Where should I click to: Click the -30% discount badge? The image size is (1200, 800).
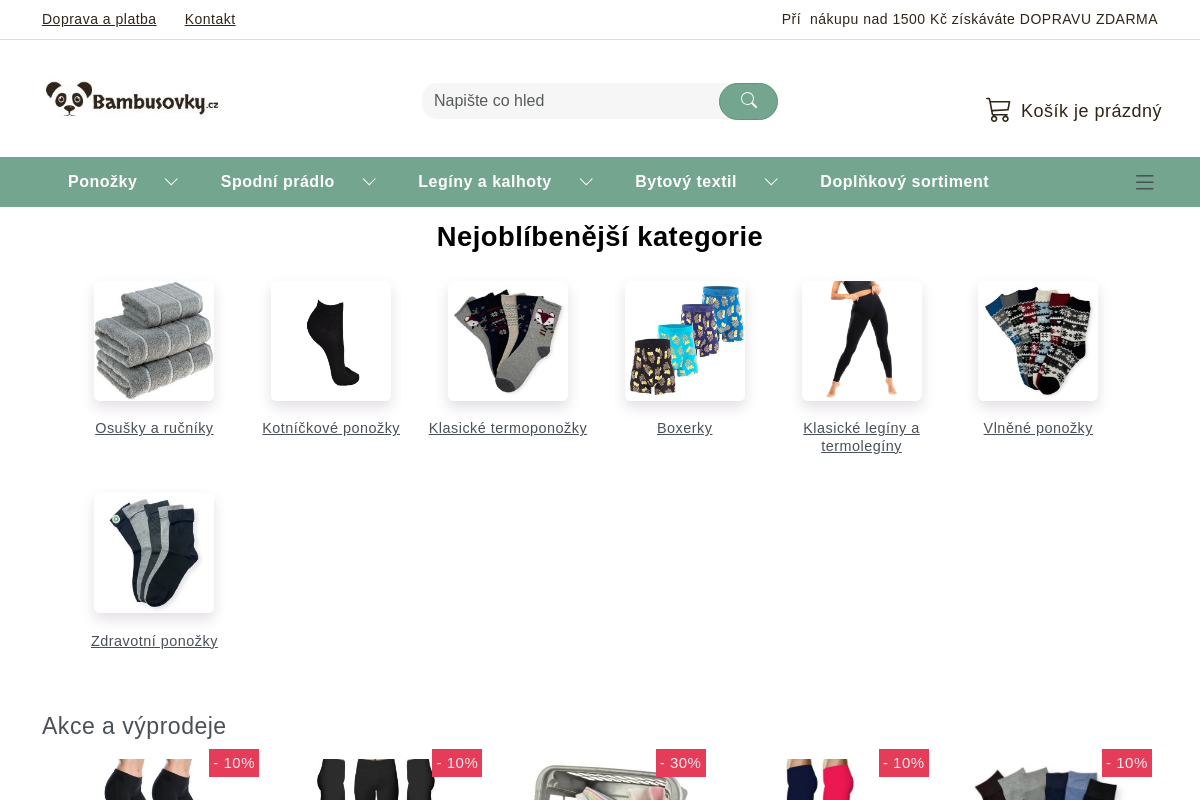680,763
